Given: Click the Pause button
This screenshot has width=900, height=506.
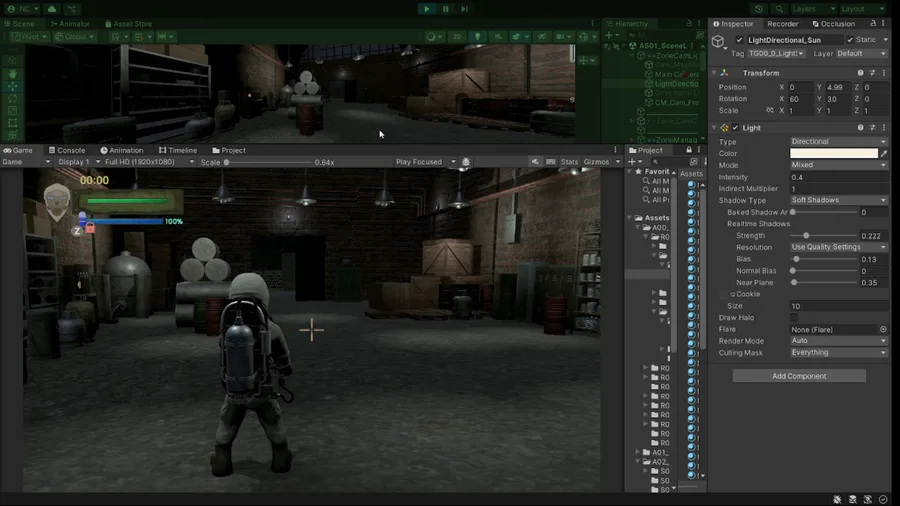Looking at the screenshot, I should coord(445,9).
